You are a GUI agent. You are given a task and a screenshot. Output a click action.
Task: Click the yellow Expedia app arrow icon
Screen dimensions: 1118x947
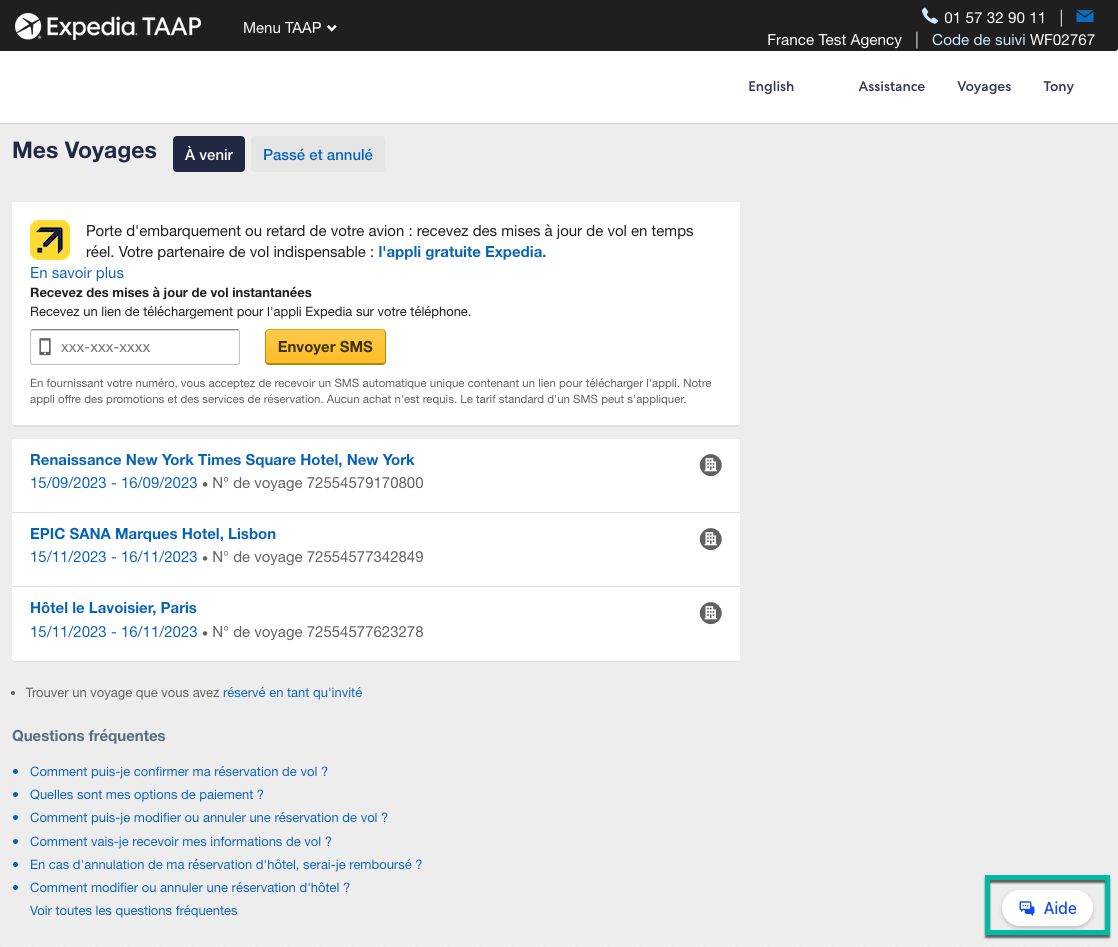click(x=50, y=240)
